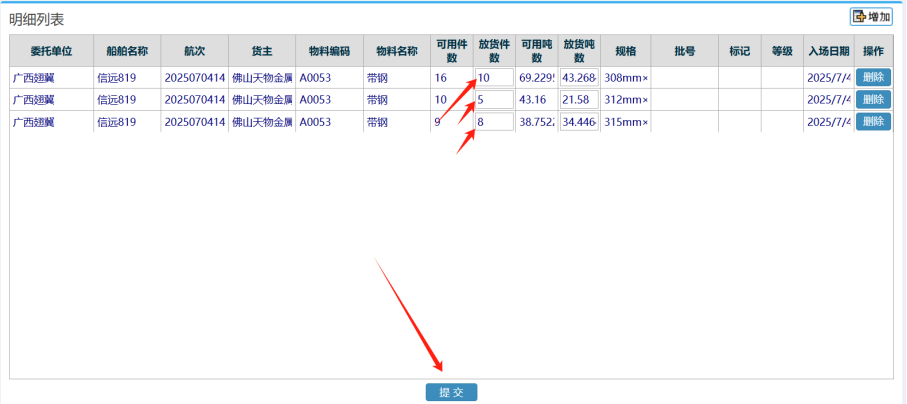907x404 pixels.
Task: Submit the form with 提交 button
Action: point(451,392)
